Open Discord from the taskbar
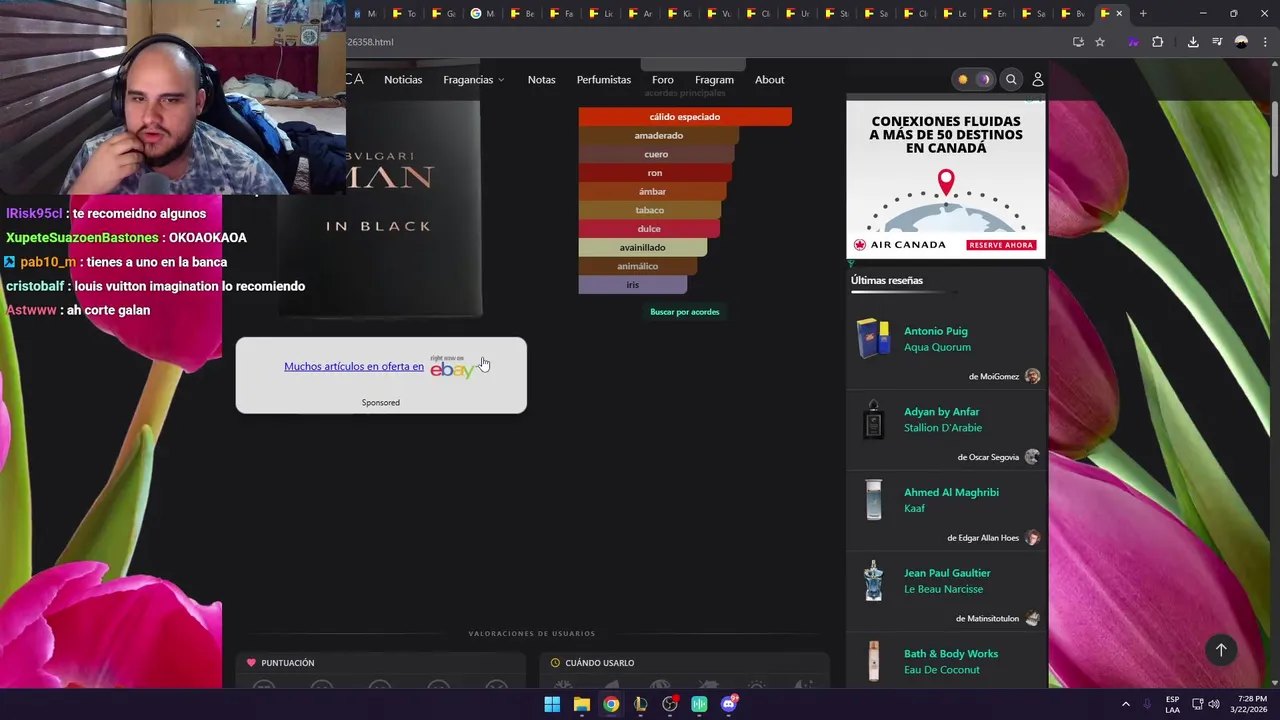 pos(729,704)
